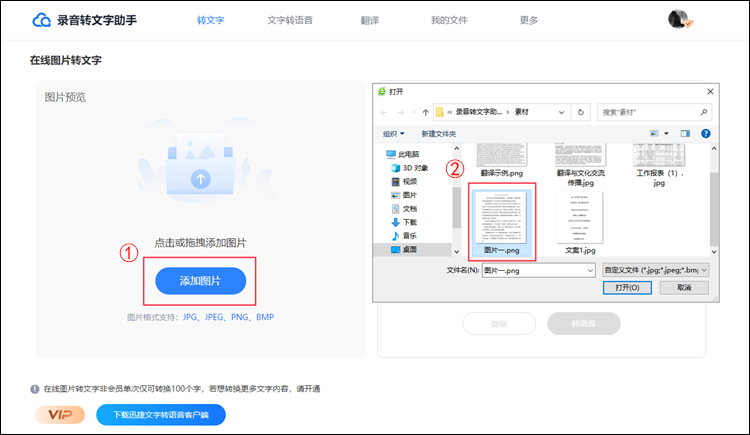The image size is (750, 435).
Task: Click the info icon beside 100-character notice
Action: (x=34, y=389)
